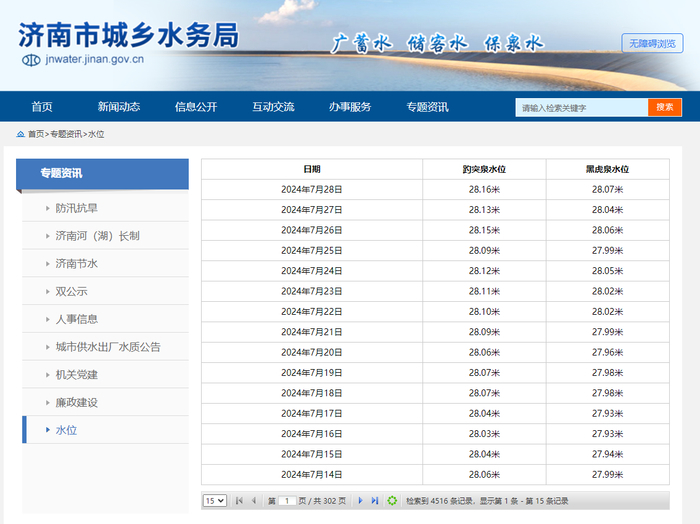Jump to the last page icon
This screenshot has width=700, height=524.
tap(375, 500)
